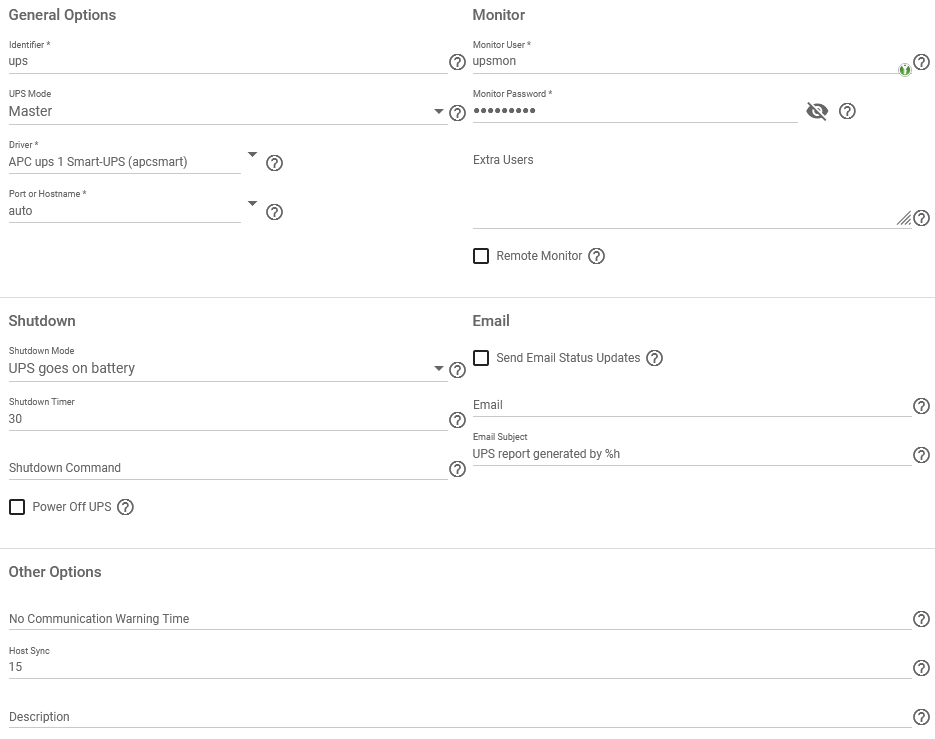Click help icon beside Monitor Password

(x=847, y=111)
